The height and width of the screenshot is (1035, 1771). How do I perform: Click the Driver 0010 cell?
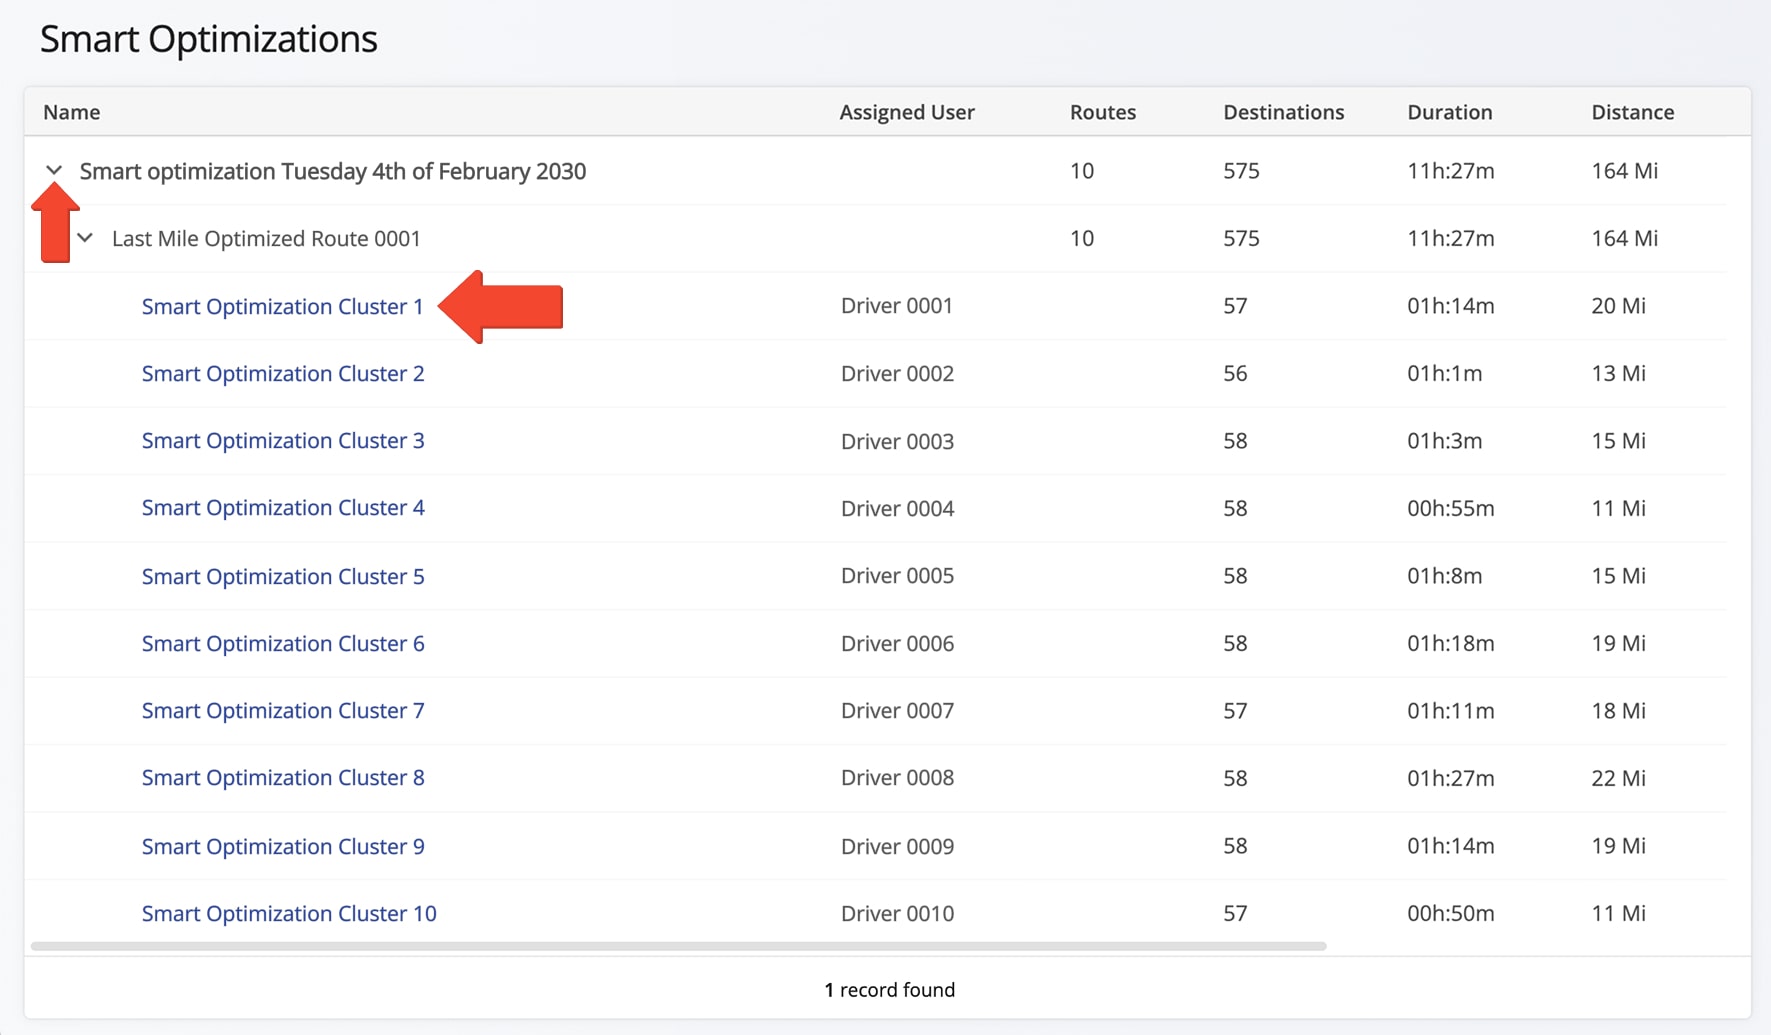897,913
